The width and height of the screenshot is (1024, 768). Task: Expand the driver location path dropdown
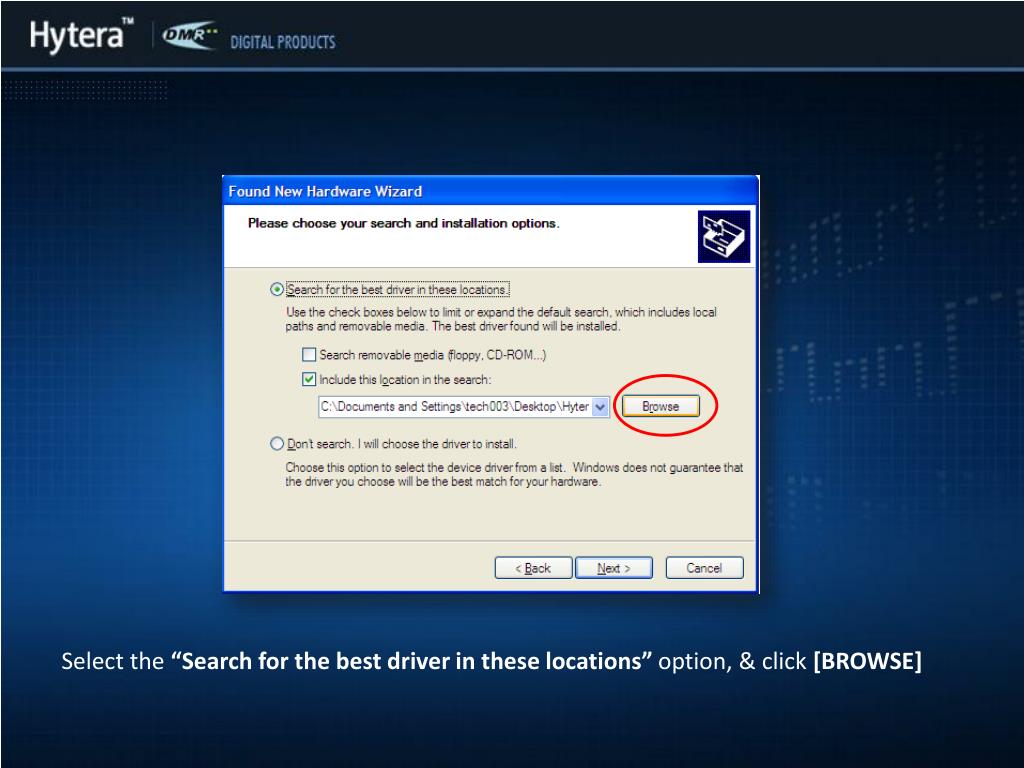click(601, 407)
